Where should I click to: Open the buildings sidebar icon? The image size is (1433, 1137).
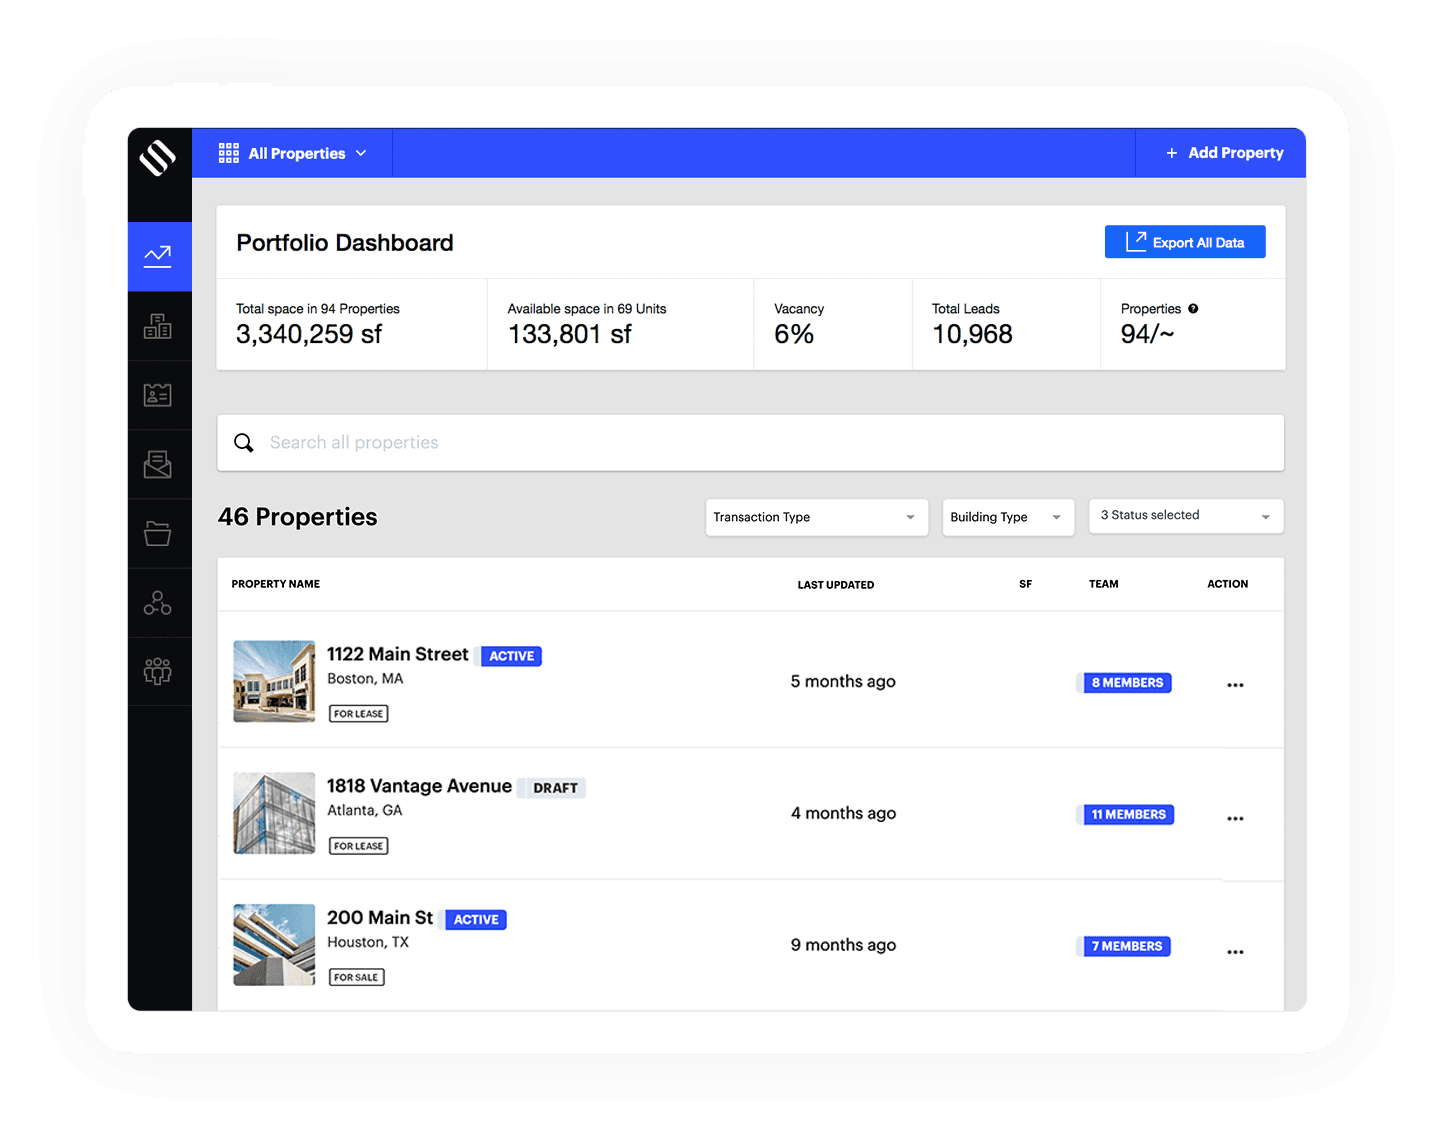pos(158,326)
